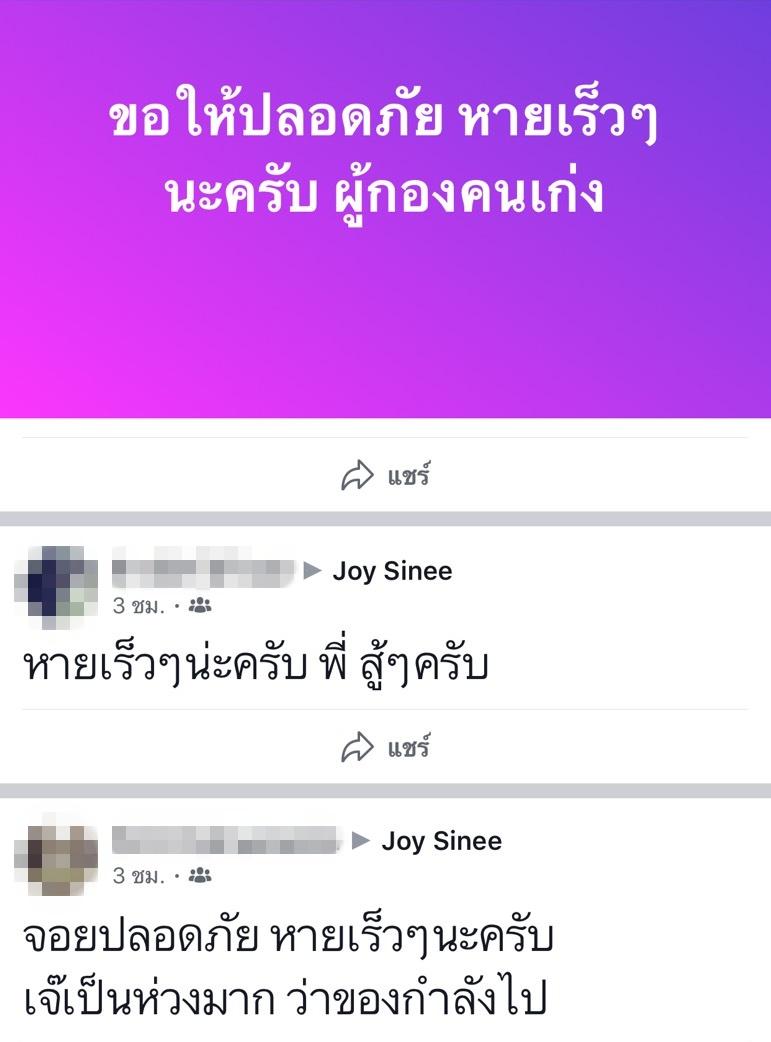Open the pixelated dark-blue profile picture
Viewport: 771px width, 1042px height.
pos(56,587)
